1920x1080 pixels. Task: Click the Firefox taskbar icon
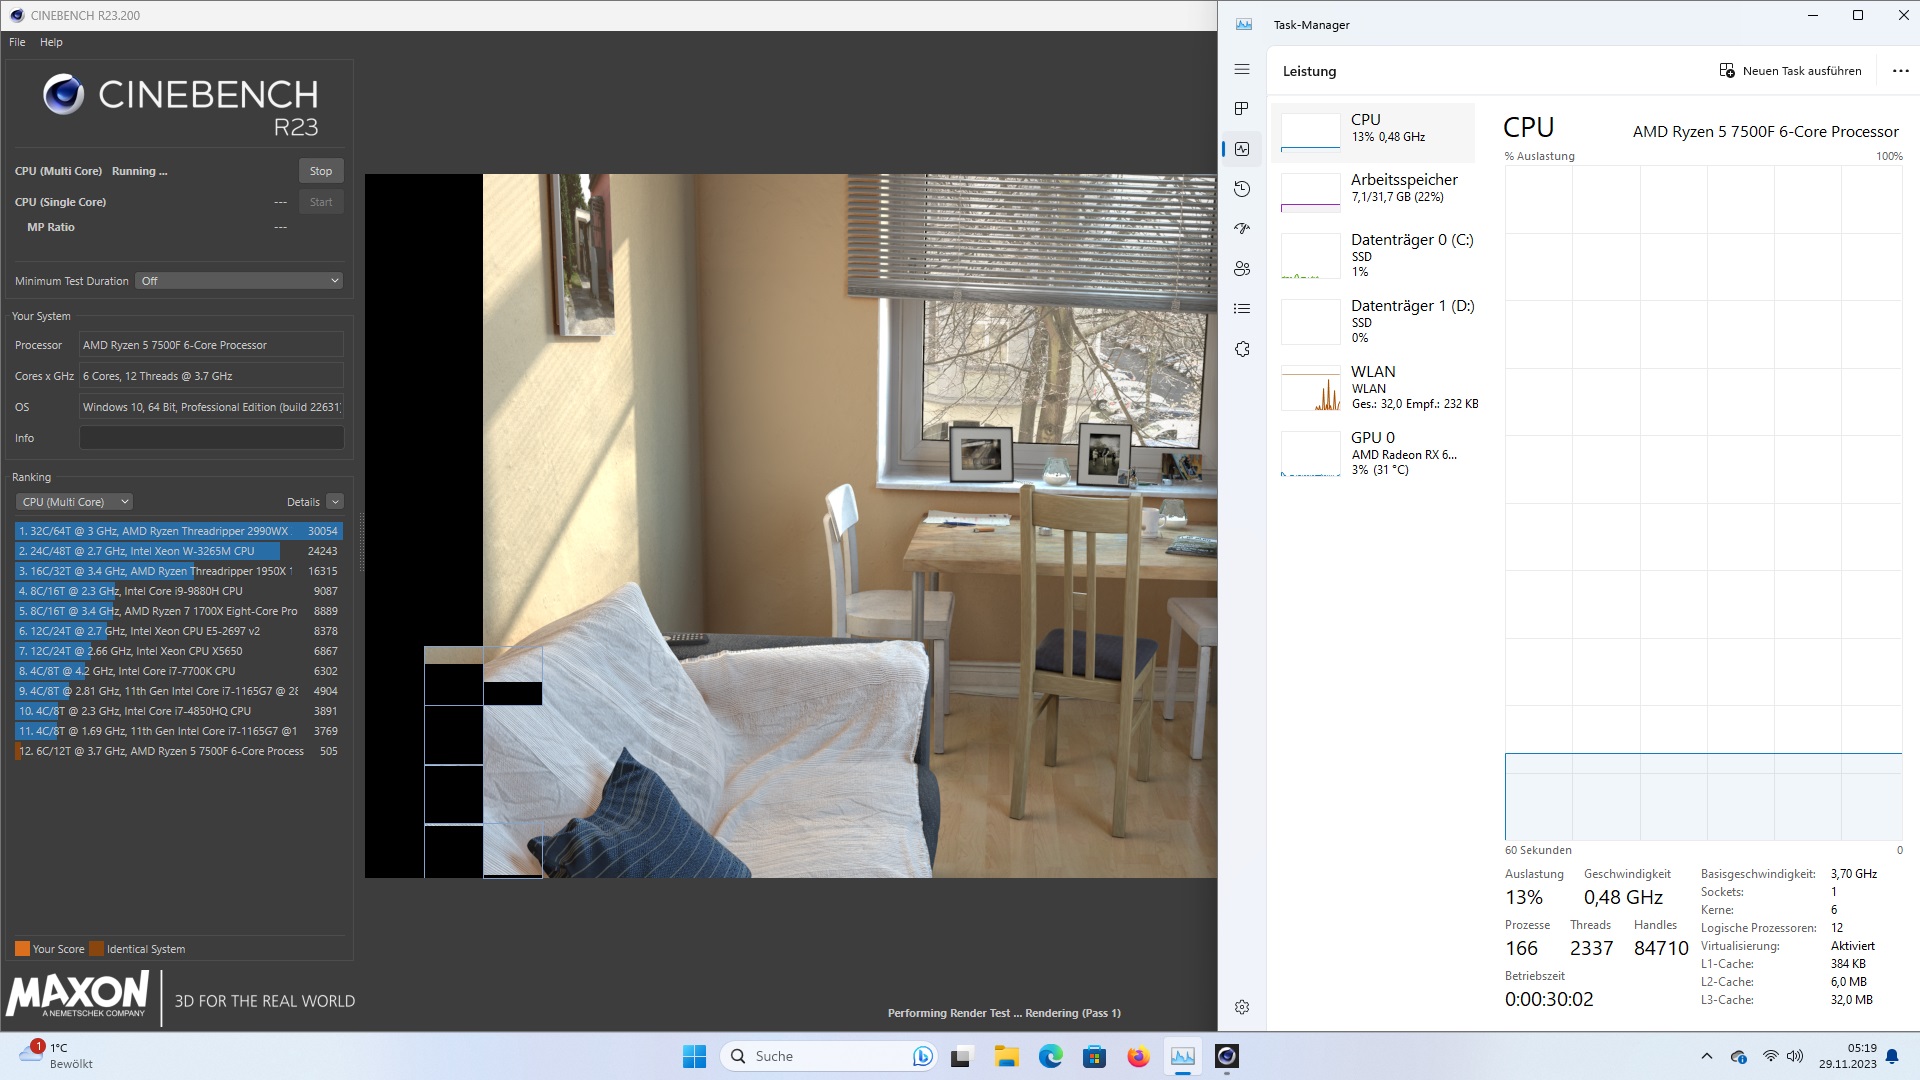click(x=1138, y=1056)
